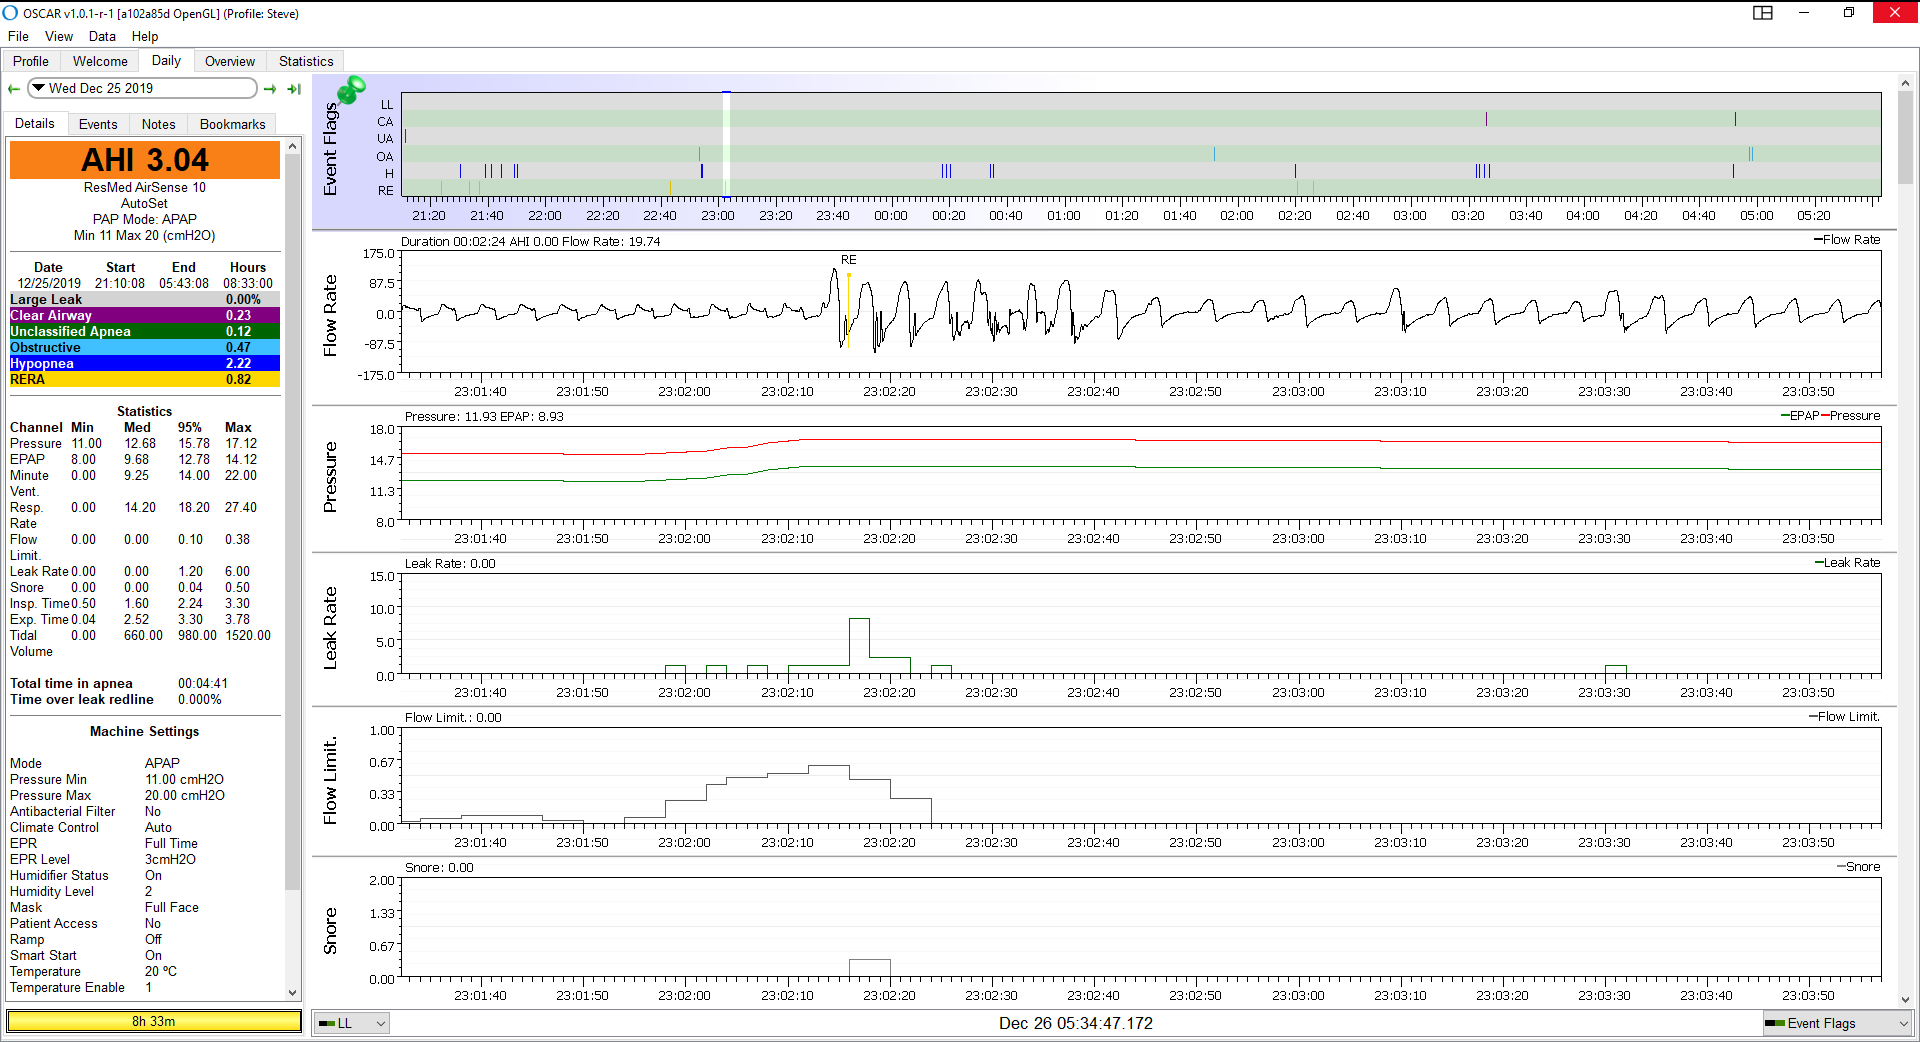Click the ResMed AirSense 10 device label
Image resolution: width=1920 pixels, height=1042 pixels.
145,188
